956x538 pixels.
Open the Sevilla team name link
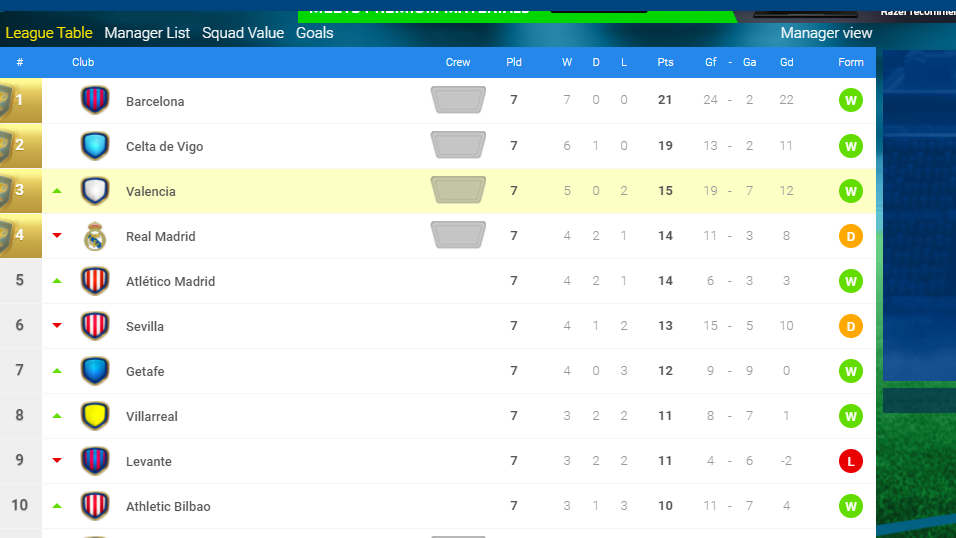click(x=144, y=326)
